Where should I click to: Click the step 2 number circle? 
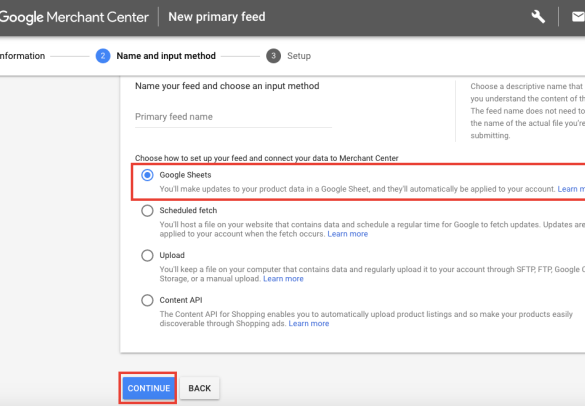(103, 56)
